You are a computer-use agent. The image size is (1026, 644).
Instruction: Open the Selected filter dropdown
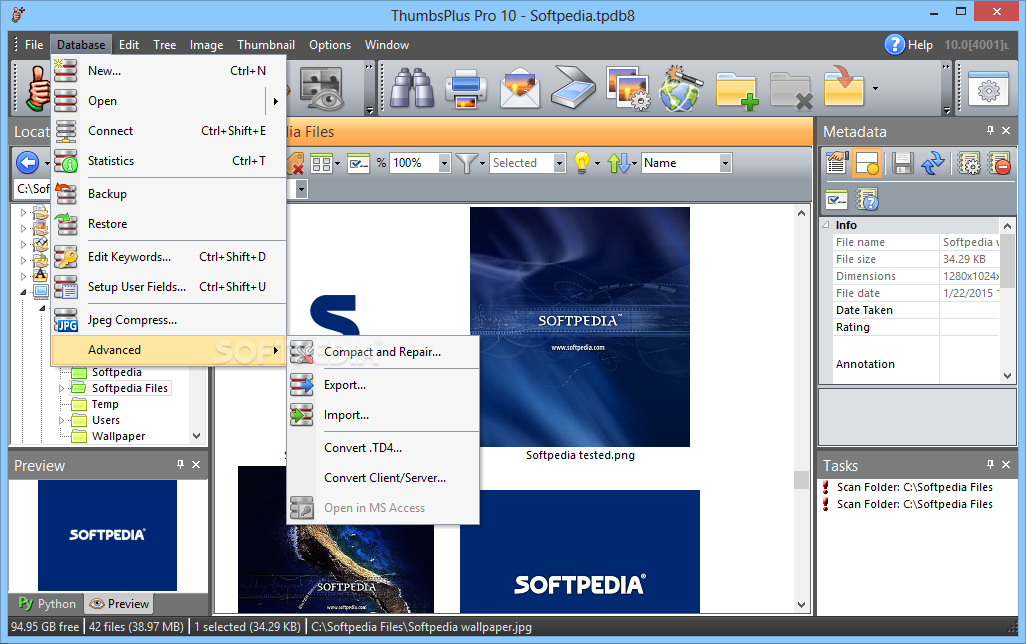(559, 163)
